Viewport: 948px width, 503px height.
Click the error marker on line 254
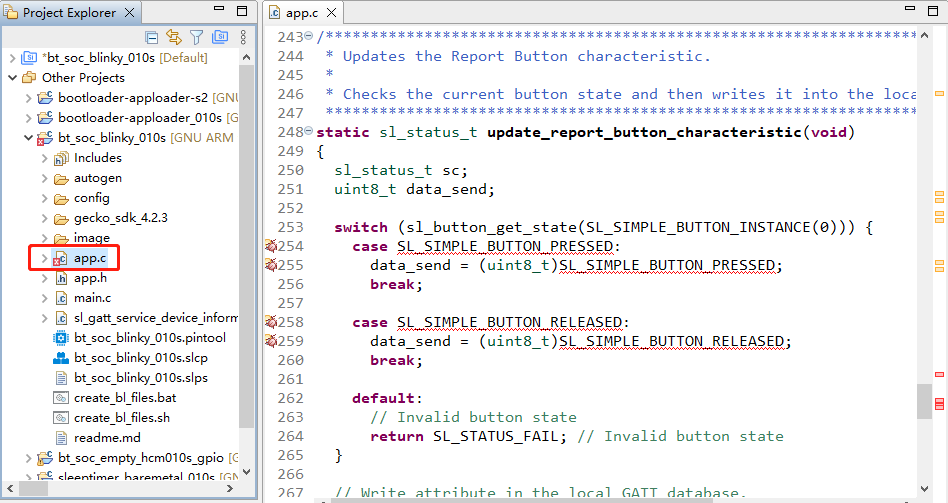[x=270, y=246]
